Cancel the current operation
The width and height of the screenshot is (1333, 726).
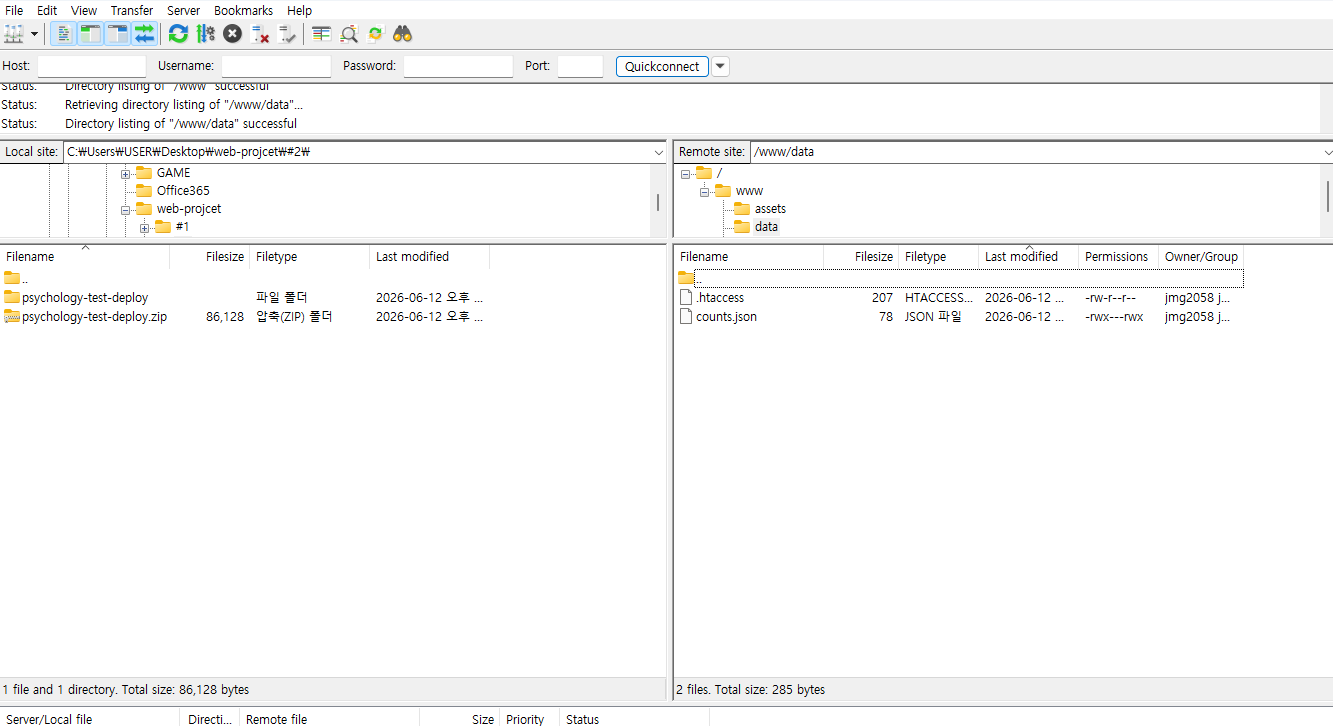(x=233, y=34)
